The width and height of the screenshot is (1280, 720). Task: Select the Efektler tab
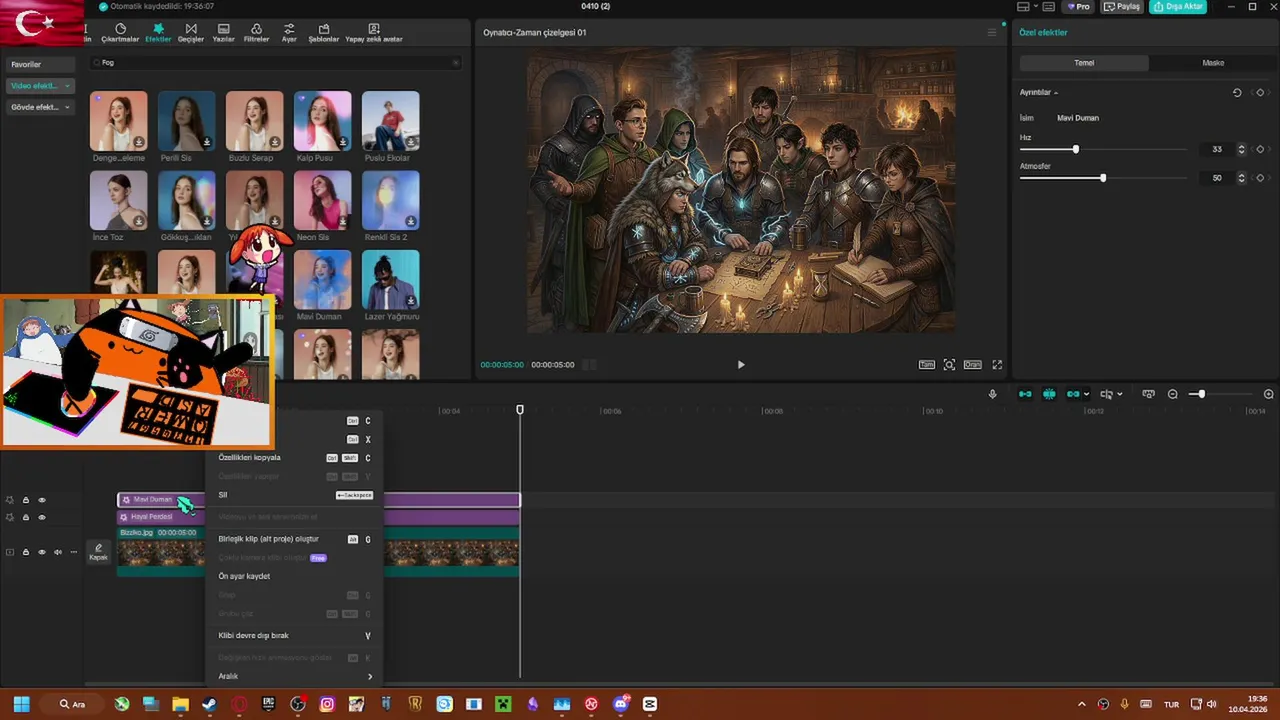tap(158, 33)
